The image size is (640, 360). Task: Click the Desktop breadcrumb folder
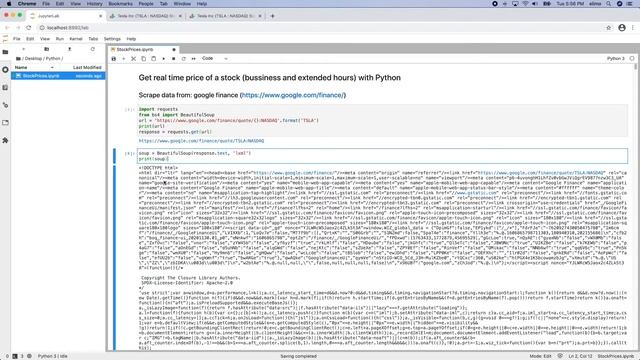(33, 59)
